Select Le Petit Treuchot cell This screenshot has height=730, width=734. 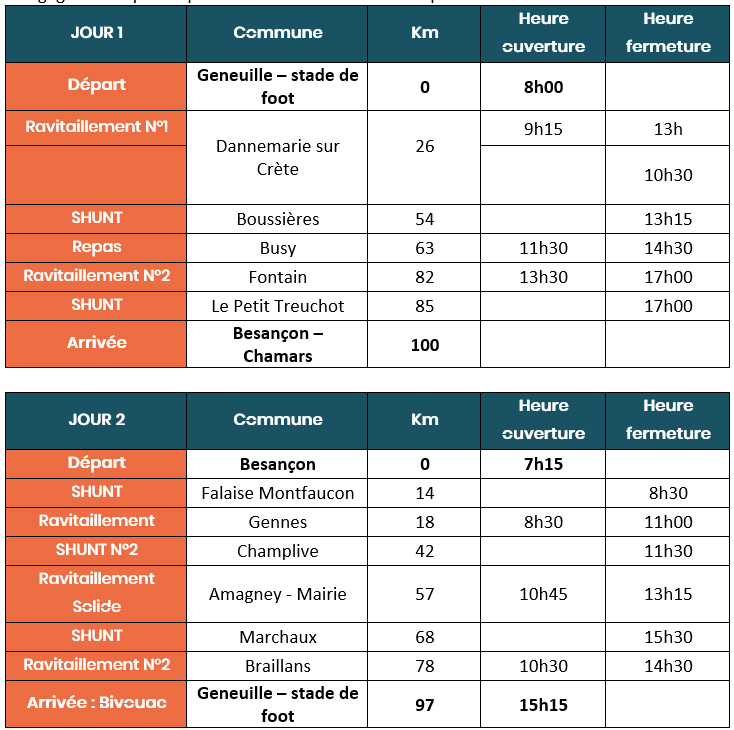[277, 306]
